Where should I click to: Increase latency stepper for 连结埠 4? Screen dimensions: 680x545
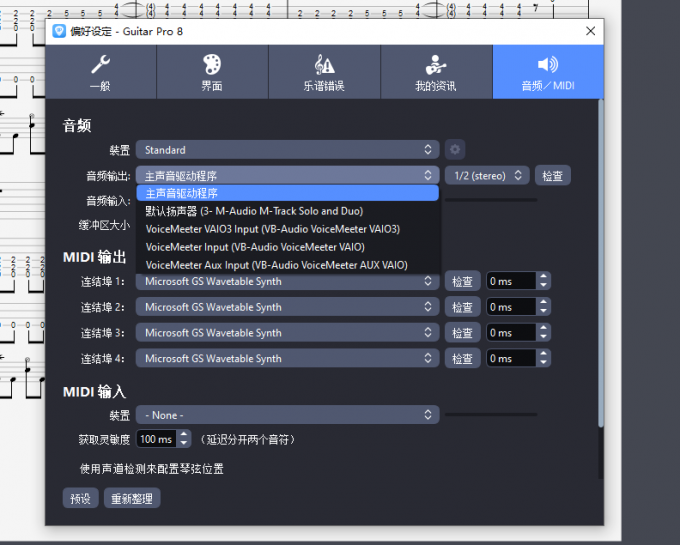(x=543, y=354)
